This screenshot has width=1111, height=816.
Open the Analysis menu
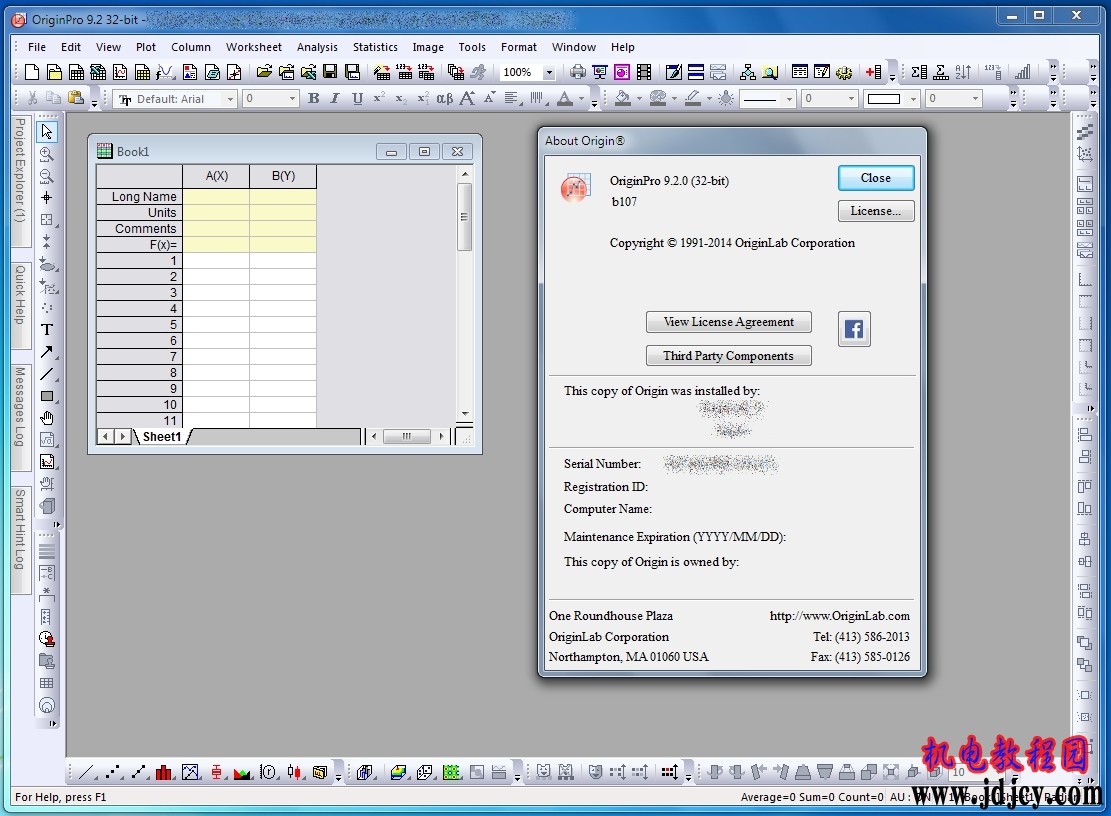(317, 47)
